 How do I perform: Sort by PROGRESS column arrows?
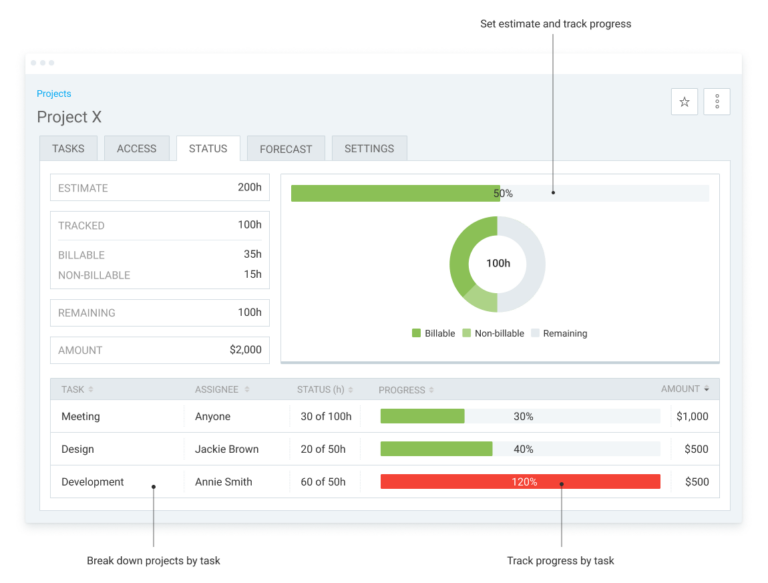click(x=432, y=390)
